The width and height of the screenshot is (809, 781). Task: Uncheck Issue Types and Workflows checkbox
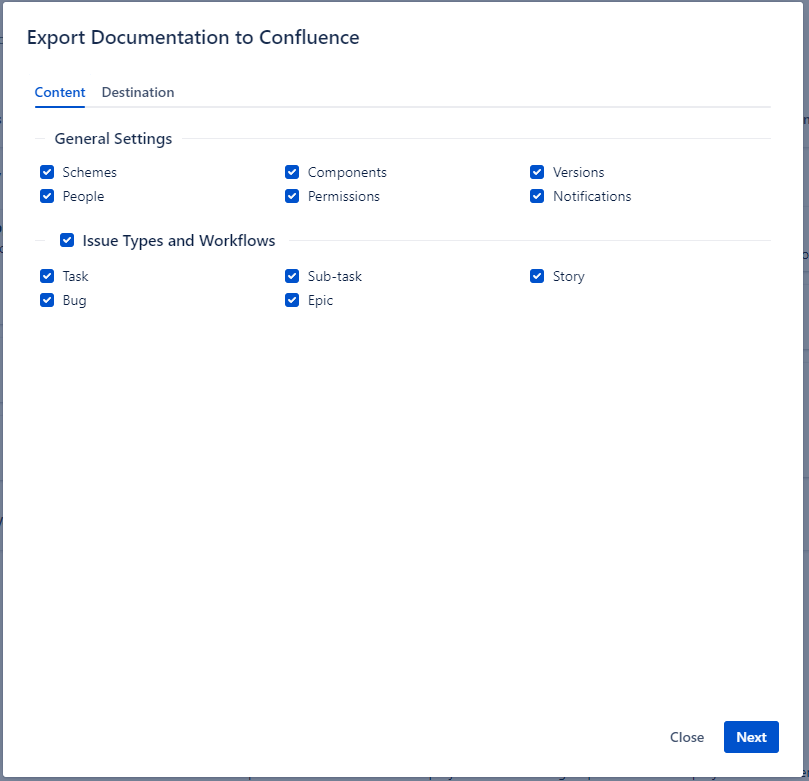(67, 240)
